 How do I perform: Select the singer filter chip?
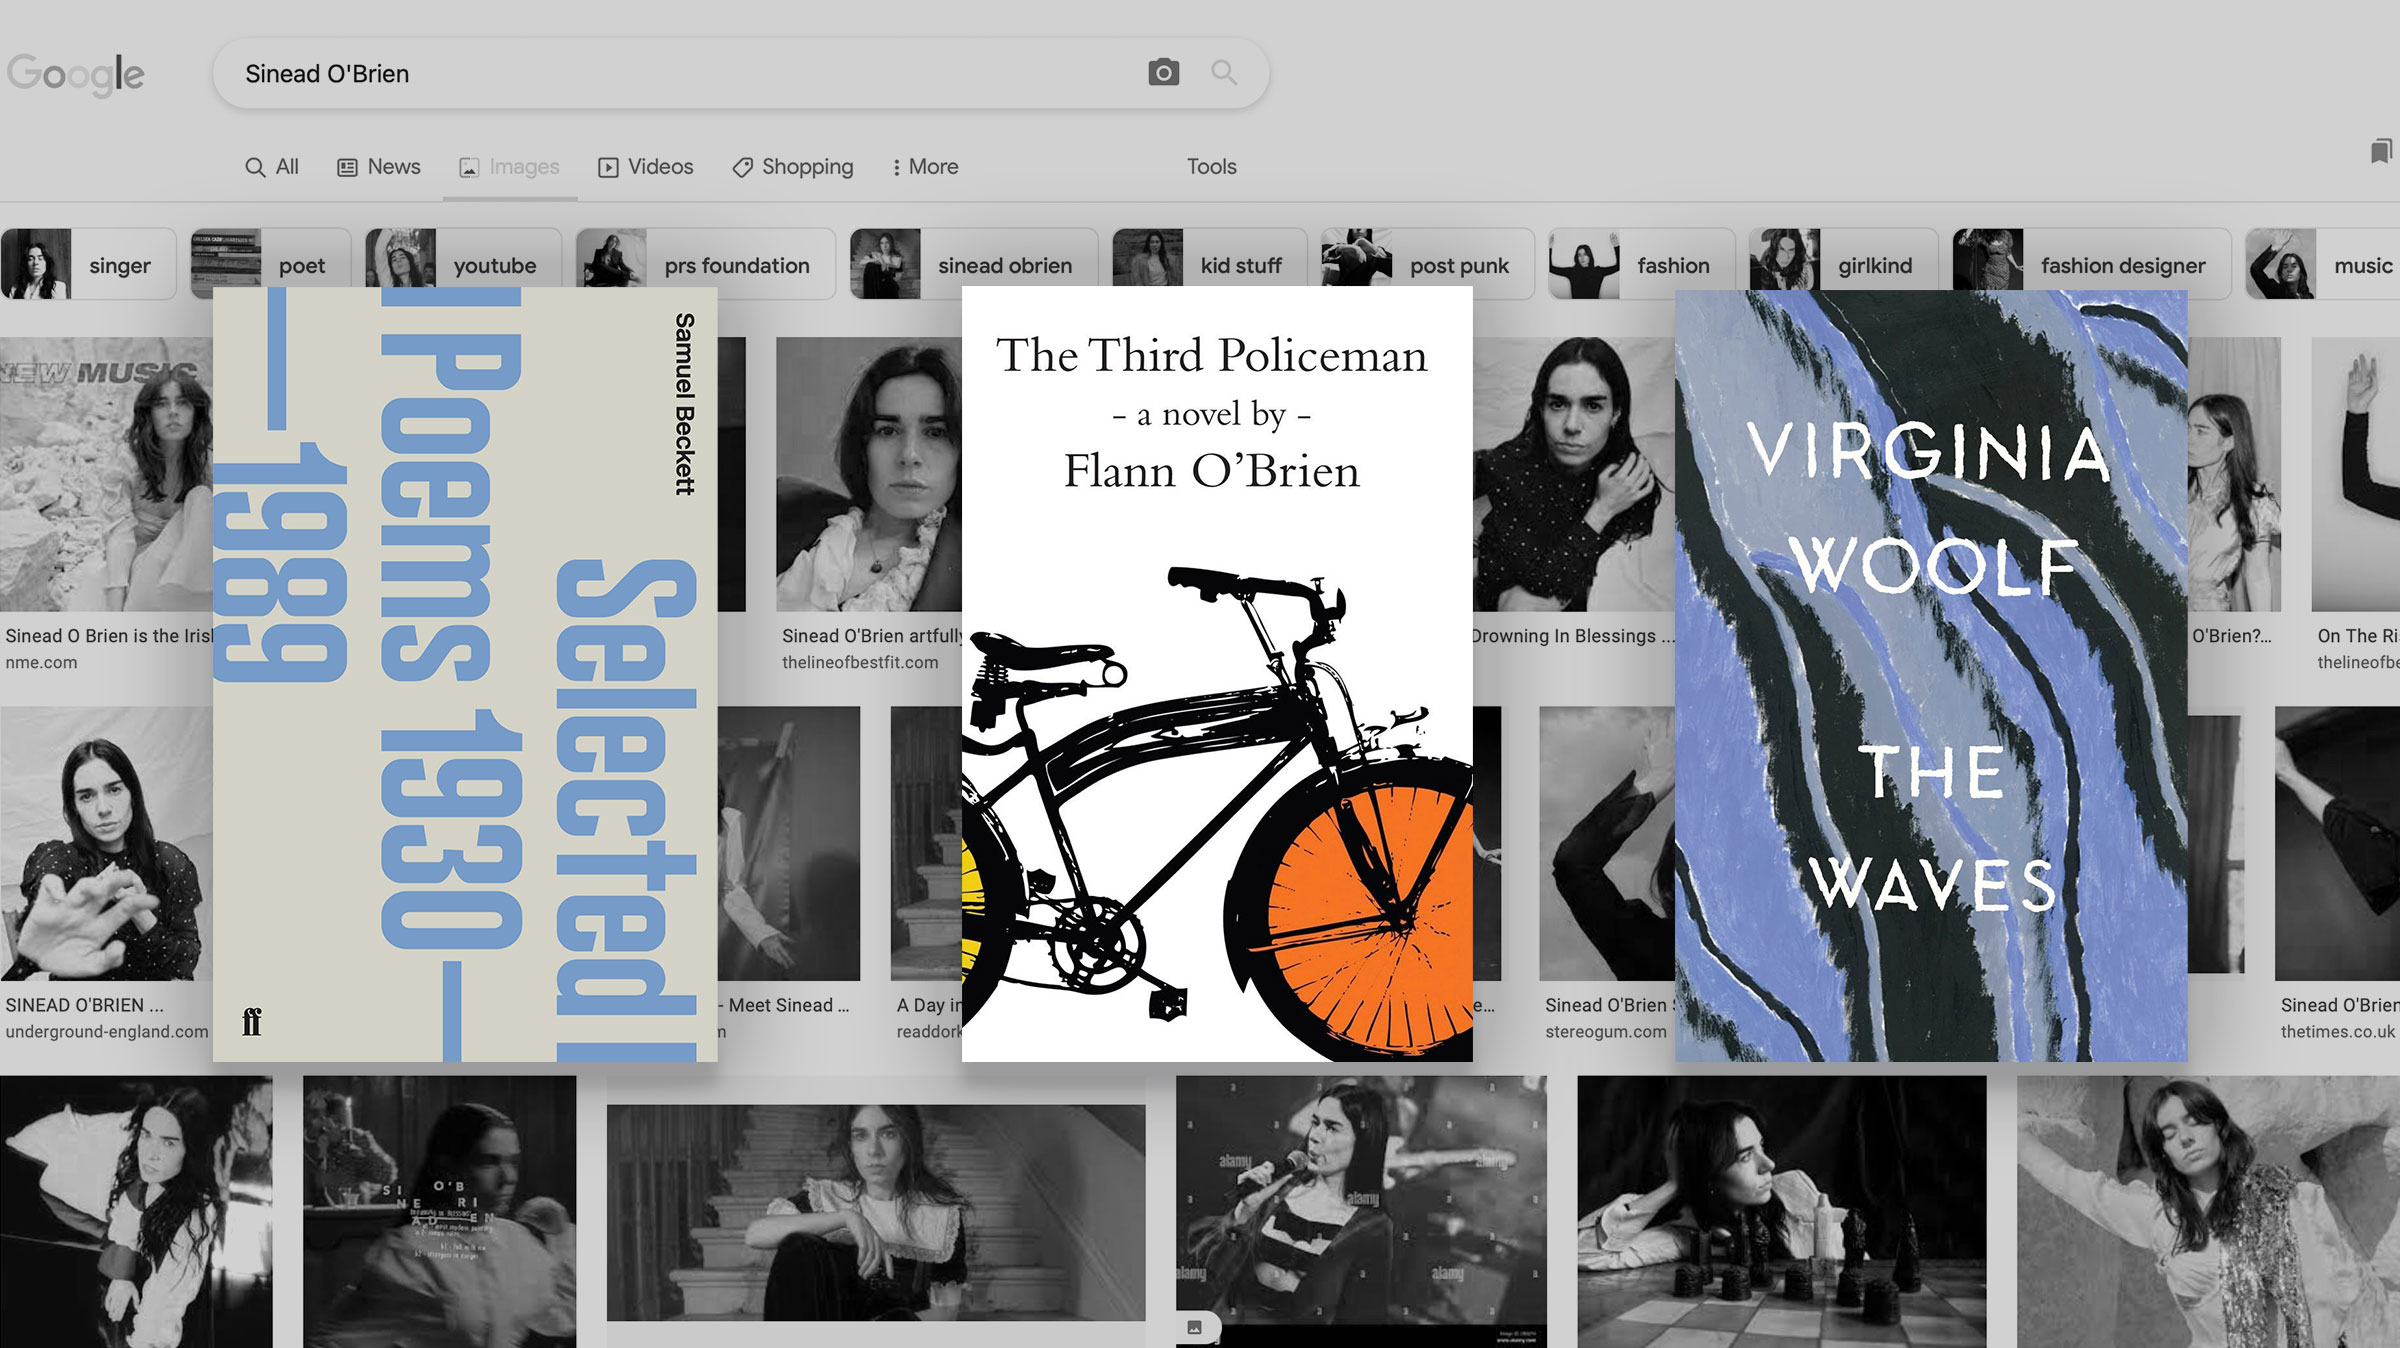(88, 264)
